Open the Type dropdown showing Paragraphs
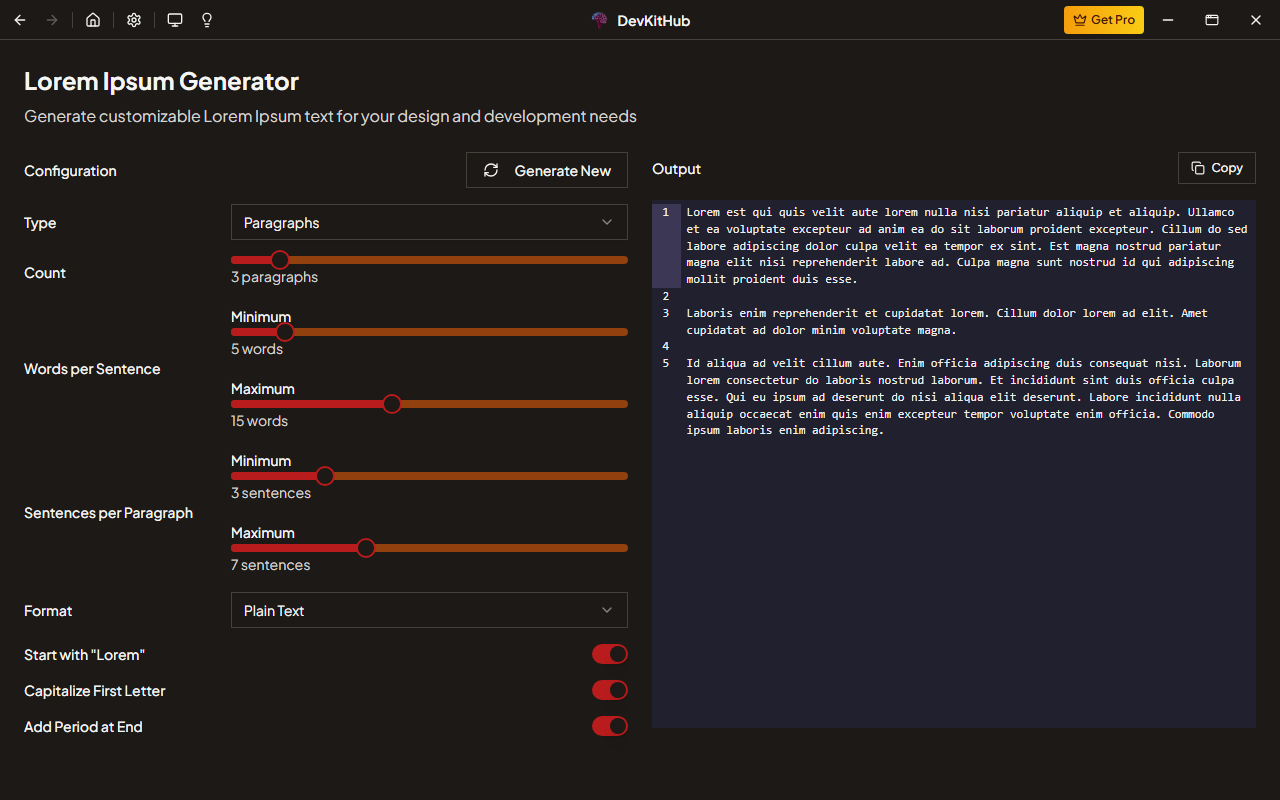The width and height of the screenshot is (1280, 800). 429,222
